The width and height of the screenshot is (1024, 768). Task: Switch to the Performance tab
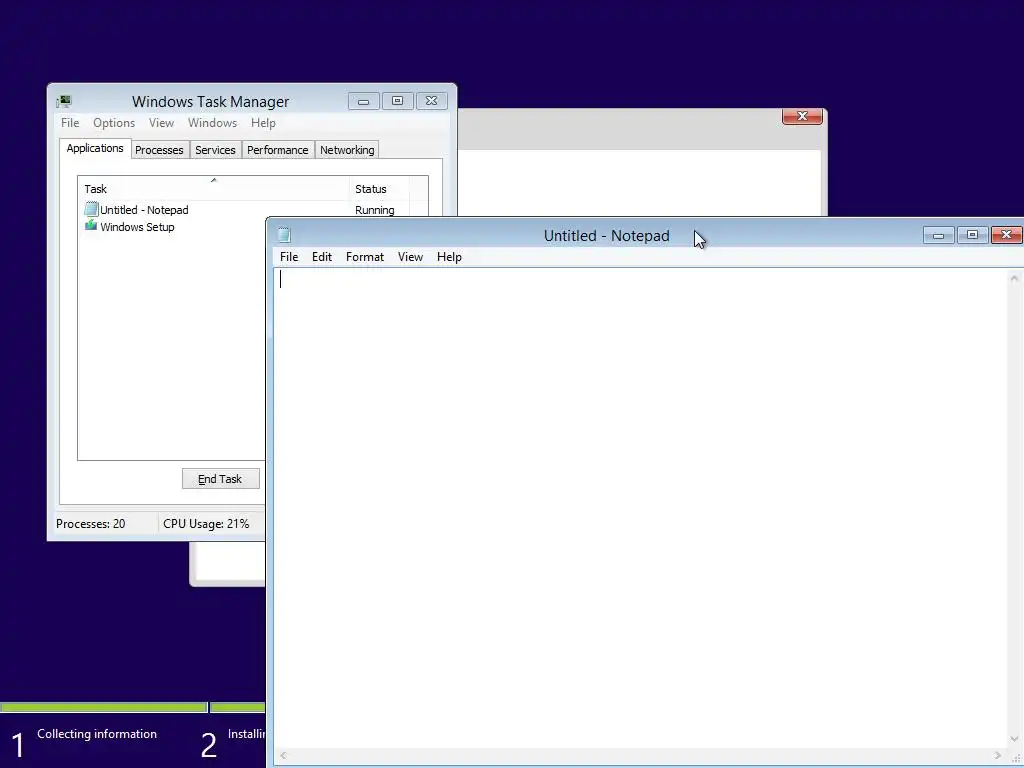pyautogui.click(x=278, y=150)
